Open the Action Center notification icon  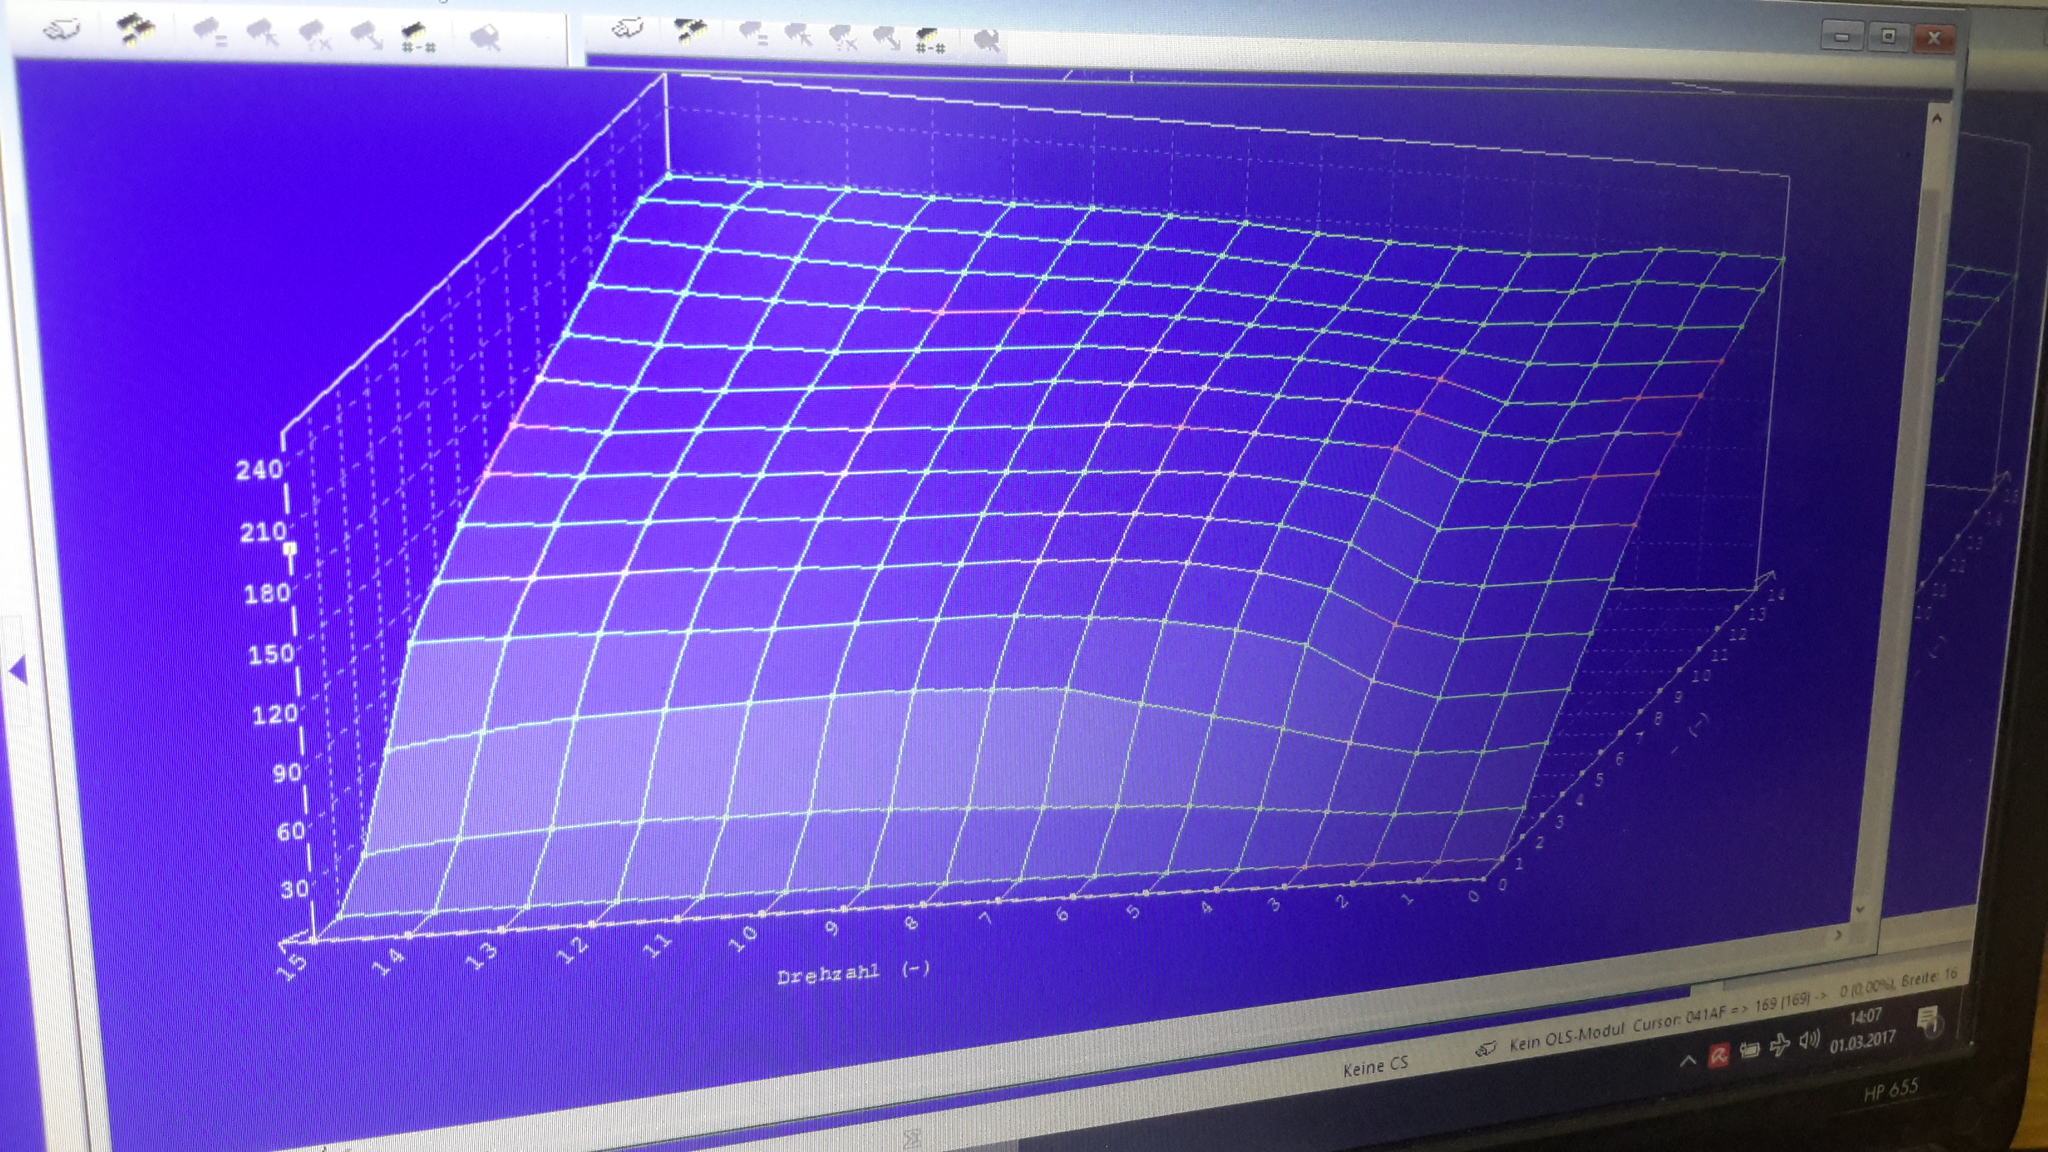pos(1929,1021)
